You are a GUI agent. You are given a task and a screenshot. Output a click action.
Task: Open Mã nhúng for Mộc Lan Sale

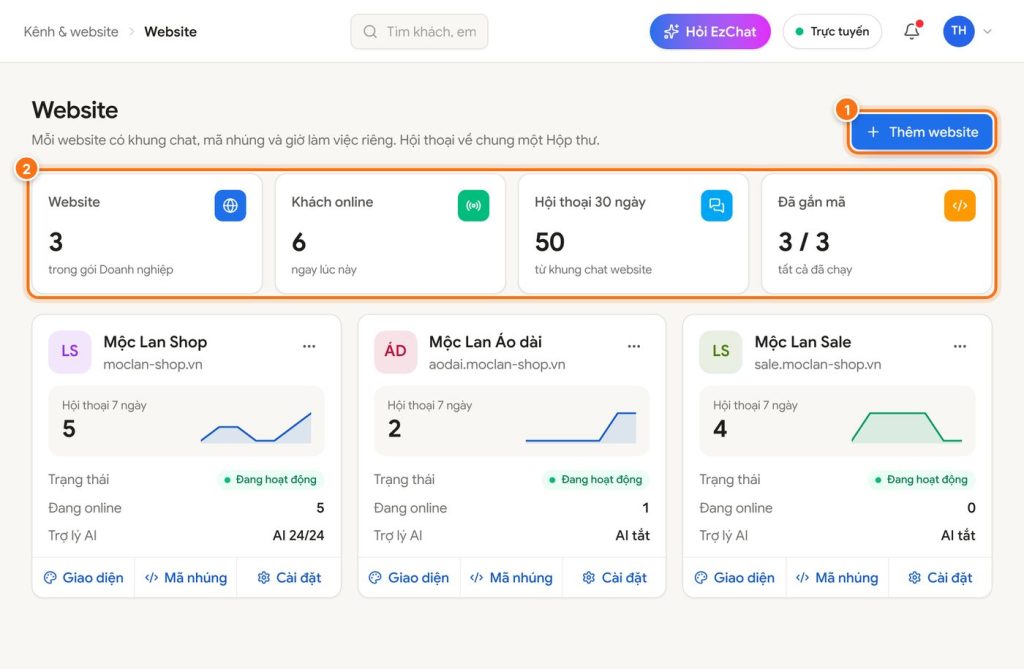pos(837,578)
